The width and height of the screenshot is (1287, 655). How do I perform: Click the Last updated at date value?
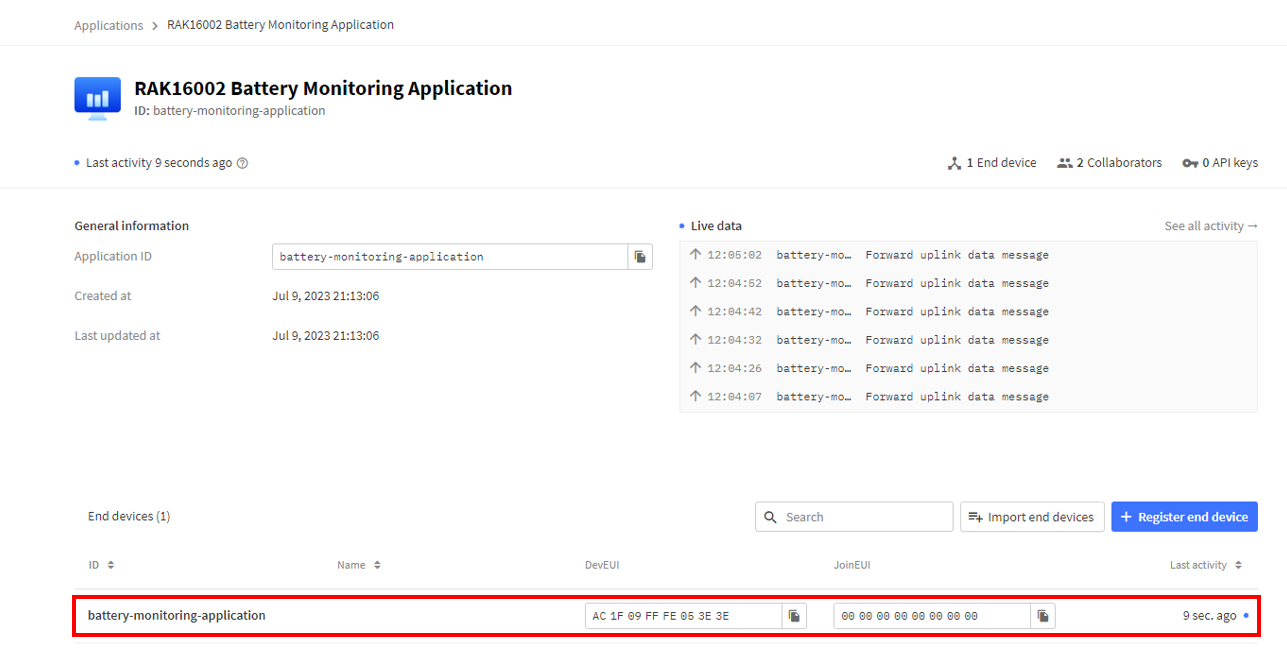coord(326,336)
